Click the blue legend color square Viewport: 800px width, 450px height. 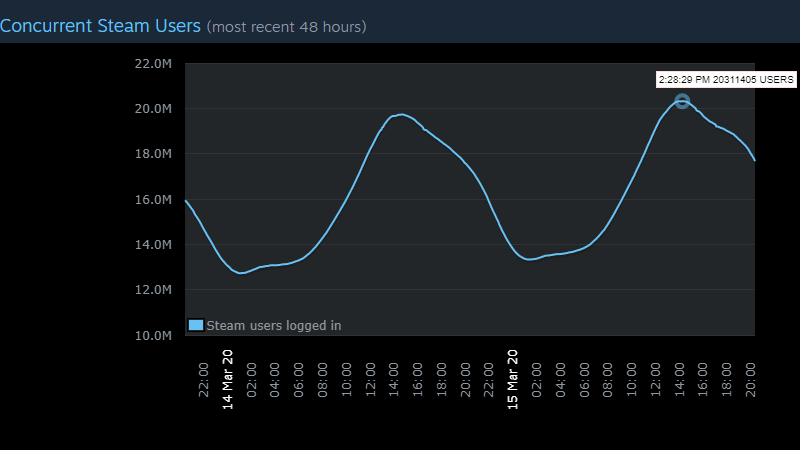point(196,325)
